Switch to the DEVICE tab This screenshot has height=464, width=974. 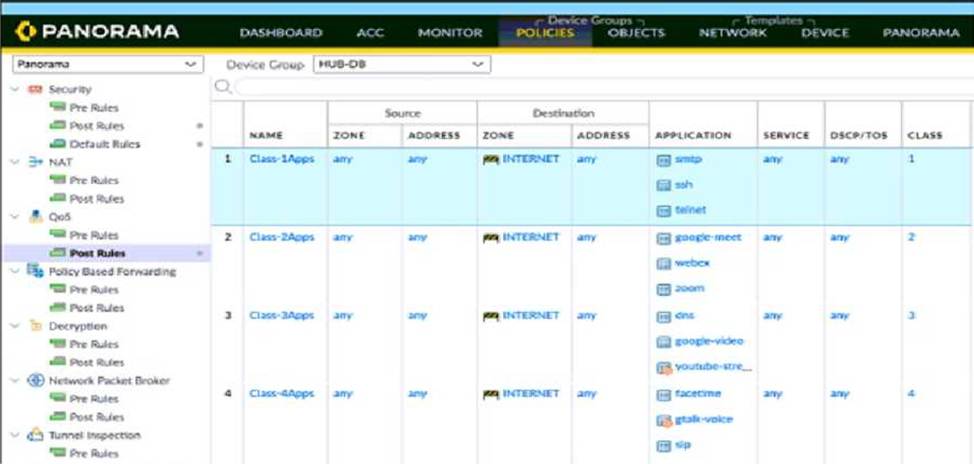825,33
